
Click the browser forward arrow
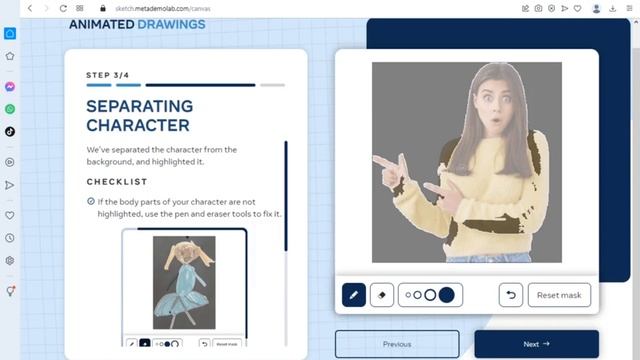[x=46, y=8]
